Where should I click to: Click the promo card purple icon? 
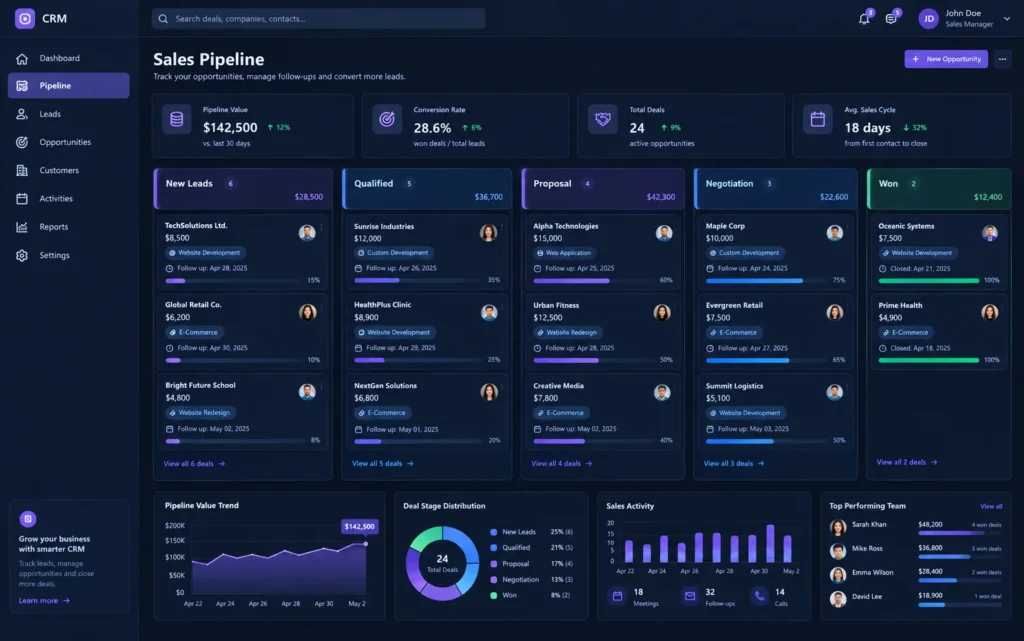[x=27, y=519]
